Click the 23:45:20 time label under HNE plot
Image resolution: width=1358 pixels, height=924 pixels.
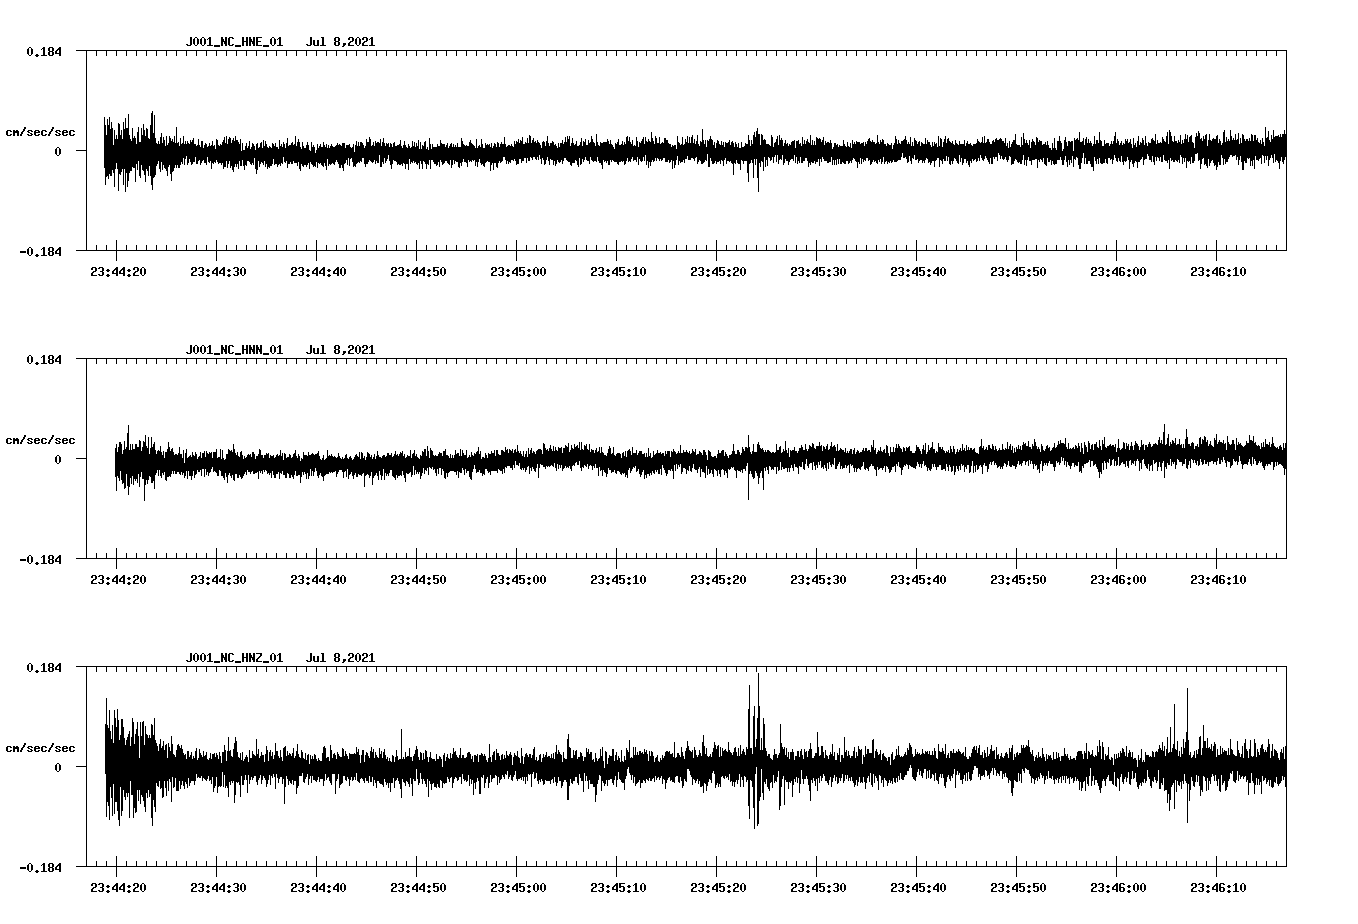718,271
